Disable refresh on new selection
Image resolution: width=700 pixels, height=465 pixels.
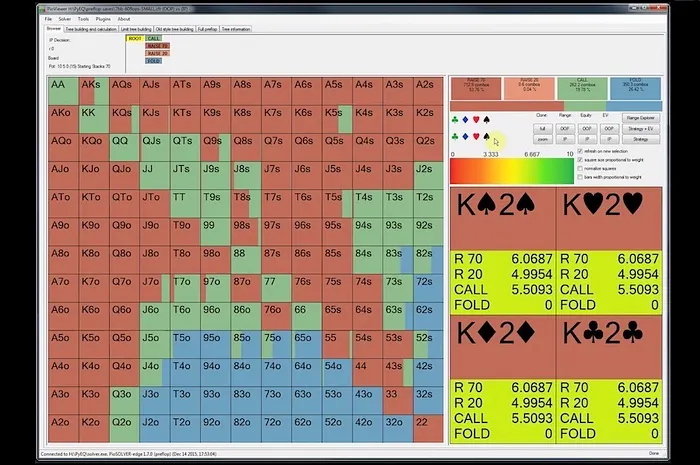click(x=581, y=150)
